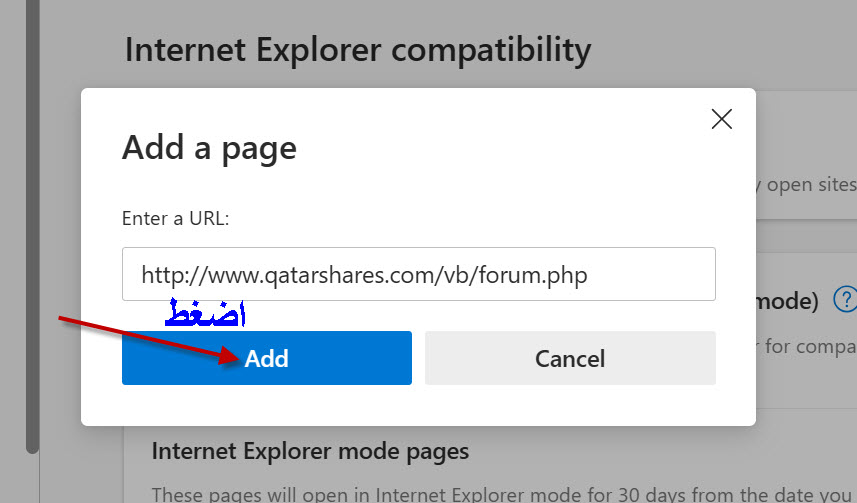The height and width of the screenshot is (503, 857).
Task: Click the text about pages opening for 30 days
Action: pos(500,493)
